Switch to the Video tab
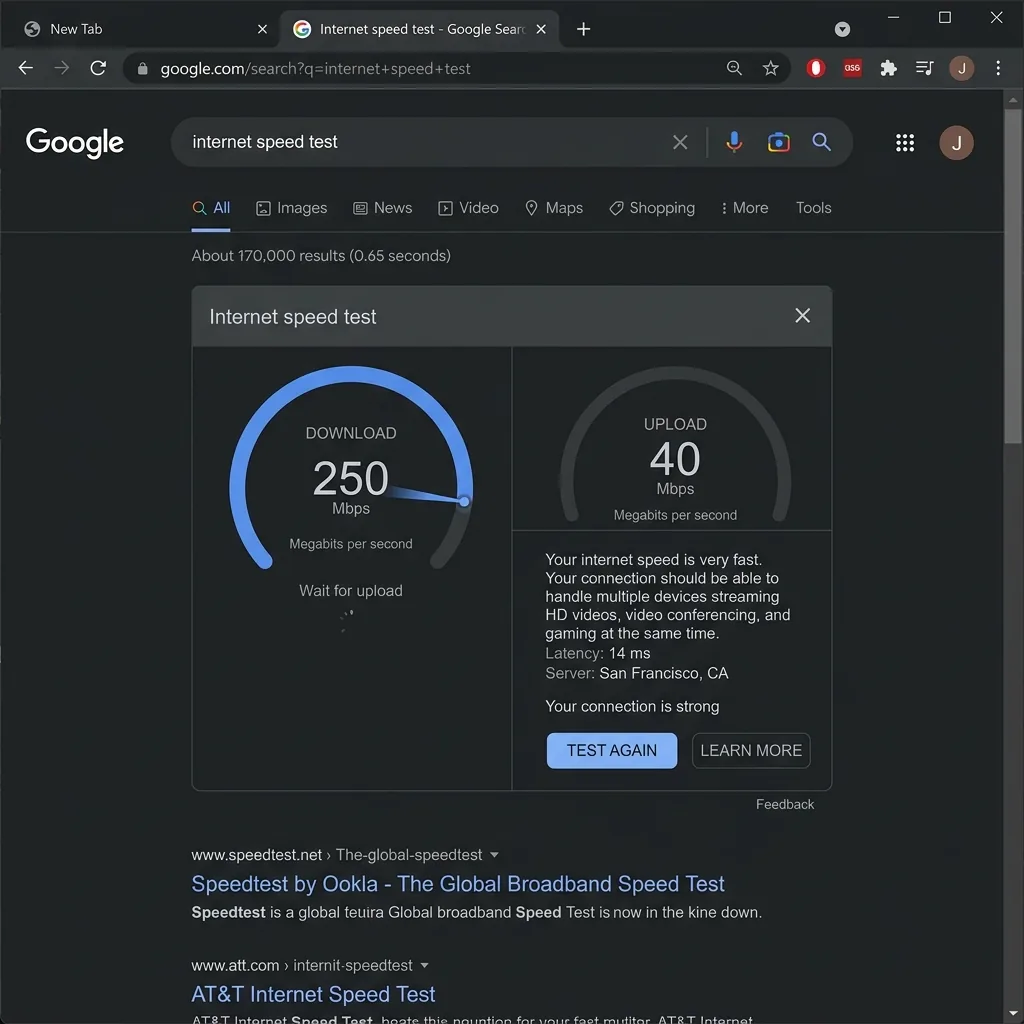 [x=468, y=208]
